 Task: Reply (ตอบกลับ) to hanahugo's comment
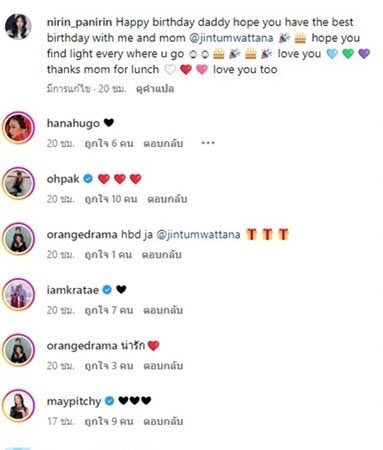click(163, 143)
